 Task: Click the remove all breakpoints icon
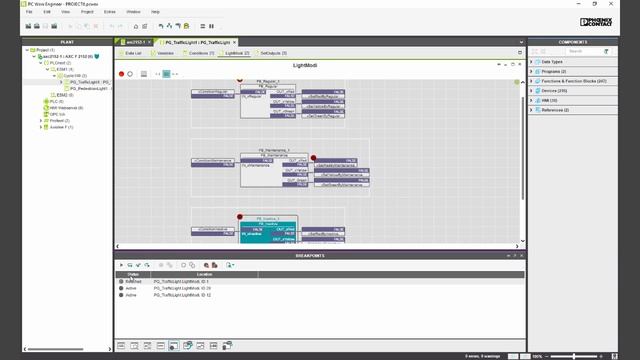[x=215, y=265]
